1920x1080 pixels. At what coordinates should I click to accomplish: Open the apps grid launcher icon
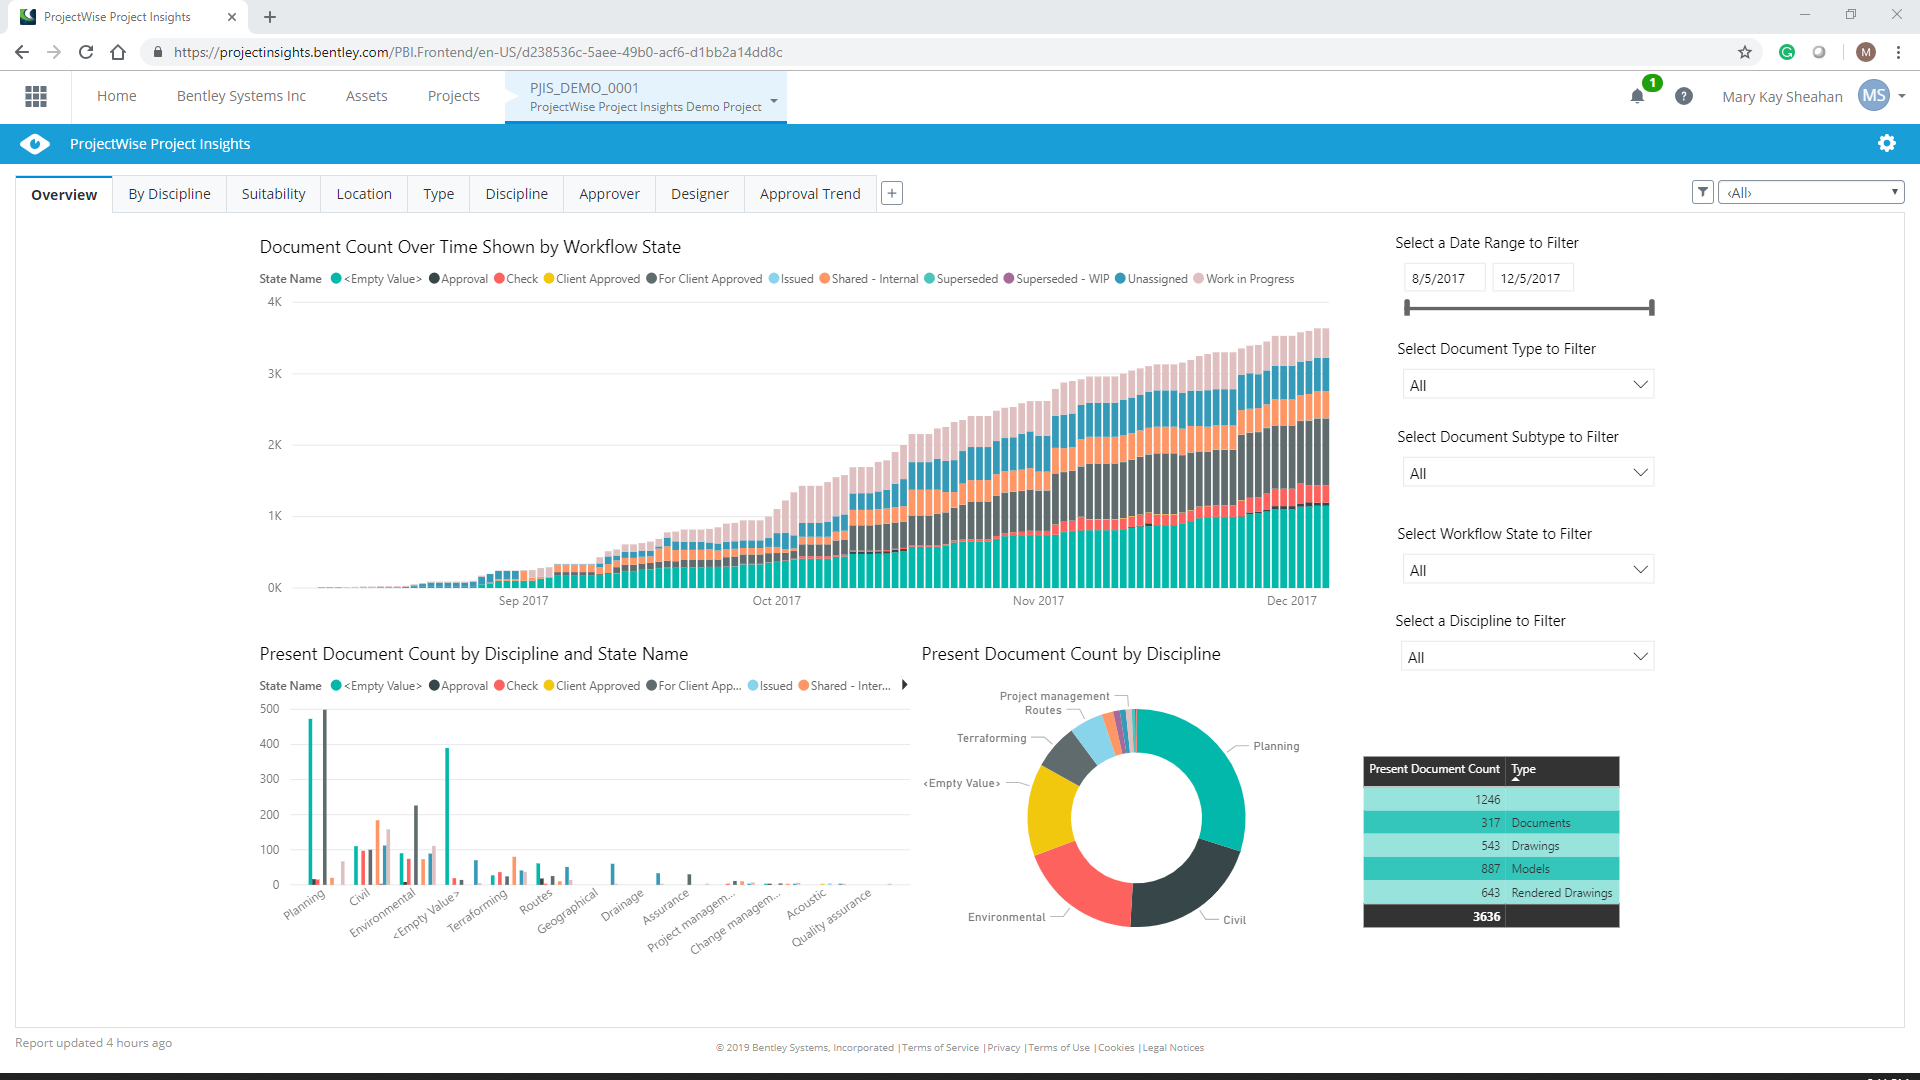tap(36, 96)
